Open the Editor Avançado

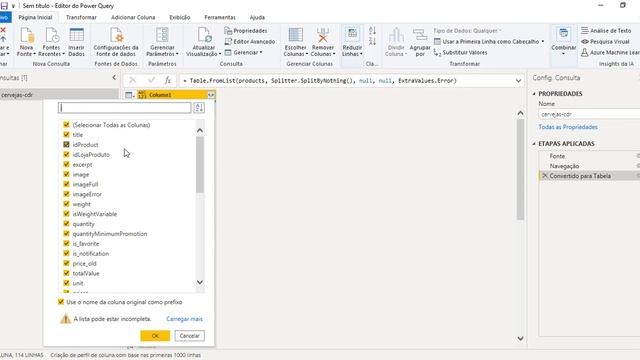point(250,42)
